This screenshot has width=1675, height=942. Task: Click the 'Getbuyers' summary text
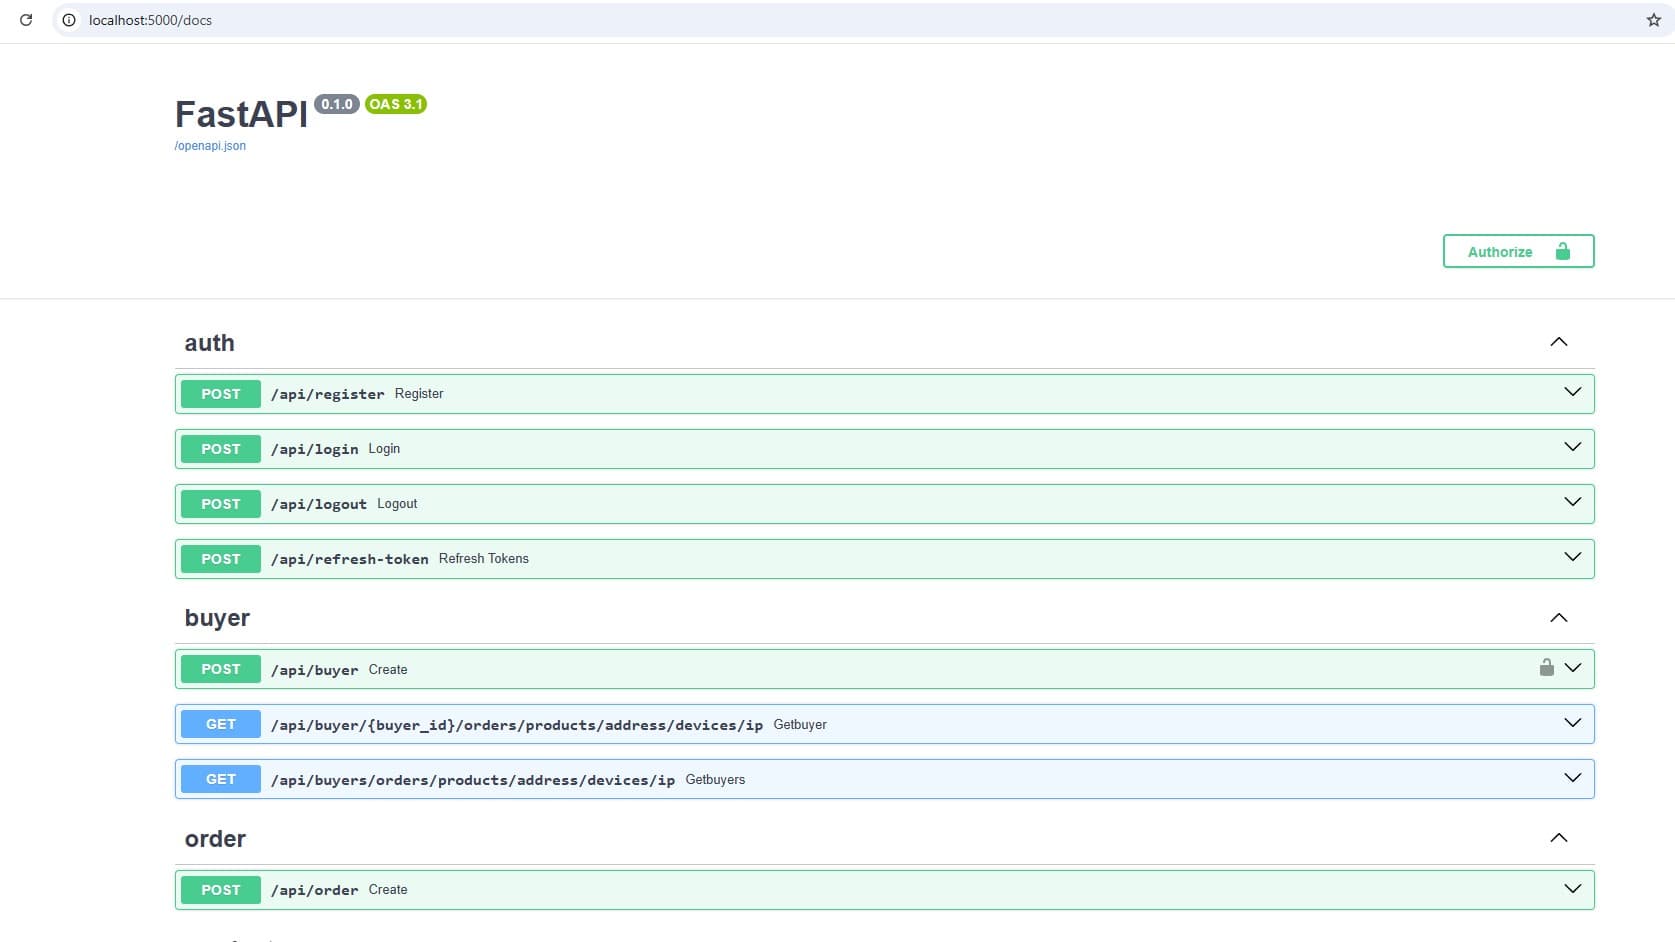coord(715,780)
